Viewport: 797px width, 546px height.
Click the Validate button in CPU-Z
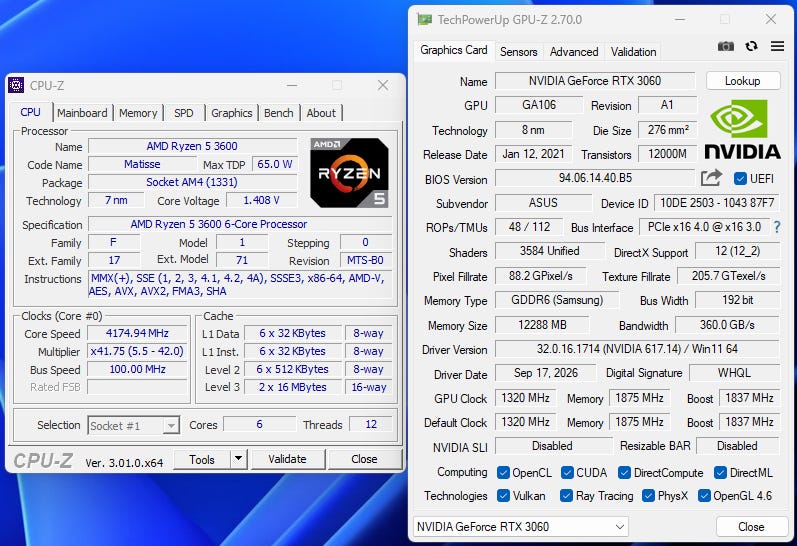click(287, 459)
